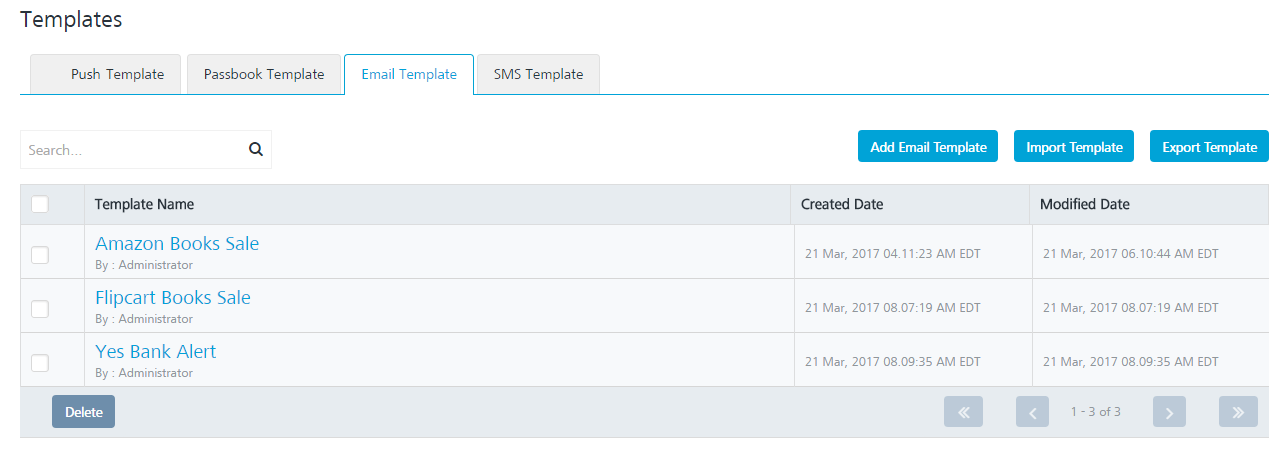Viewport: 1280px width, 450px height.
Task: Switch to the Passbook Template tab
Action: pos(264,74)
